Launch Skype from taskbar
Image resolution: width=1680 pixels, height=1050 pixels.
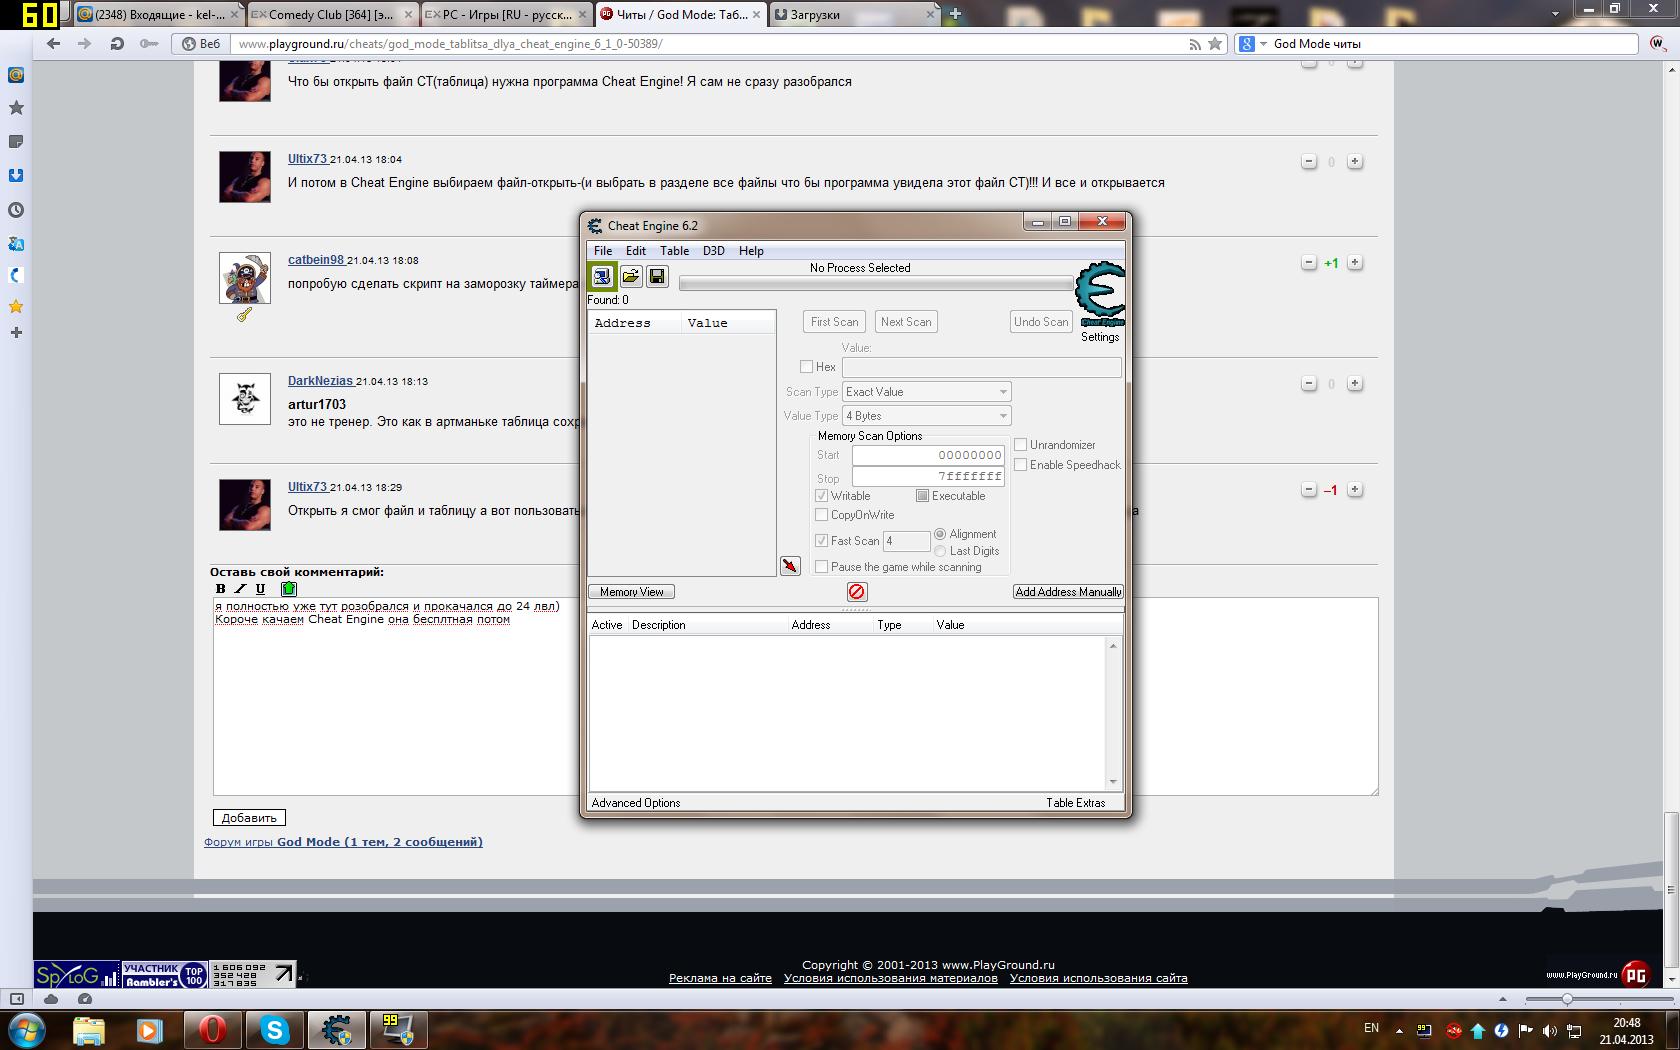(275, 1029)
